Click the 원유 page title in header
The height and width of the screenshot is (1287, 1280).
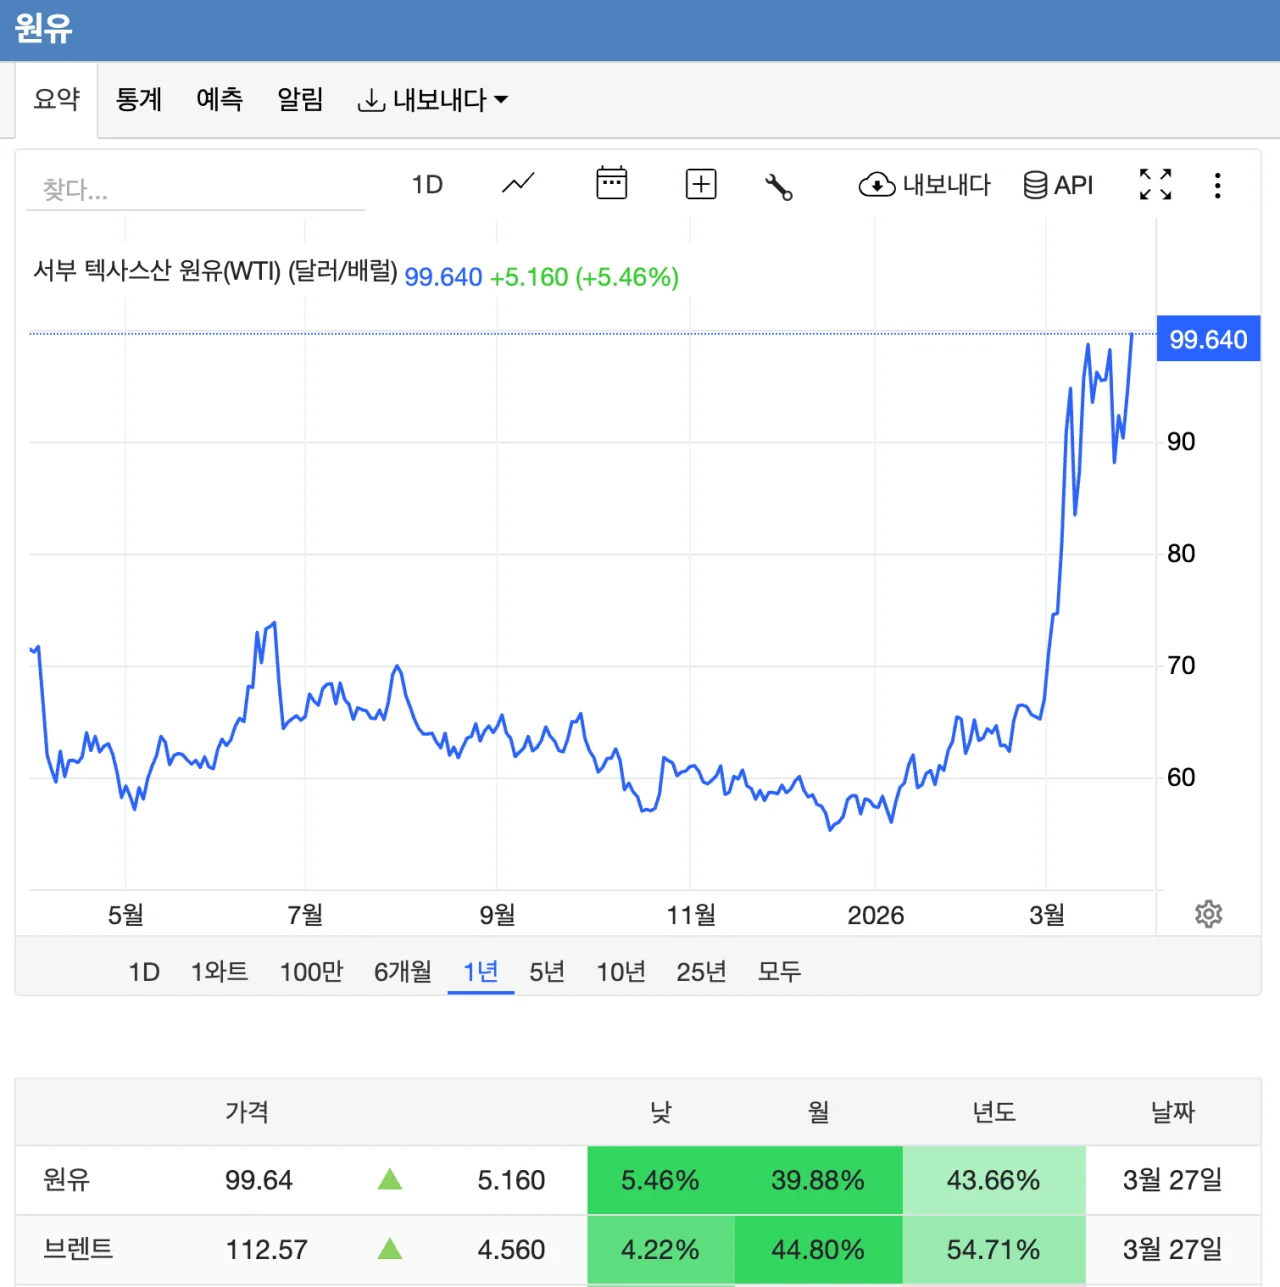tap(44, 29)
